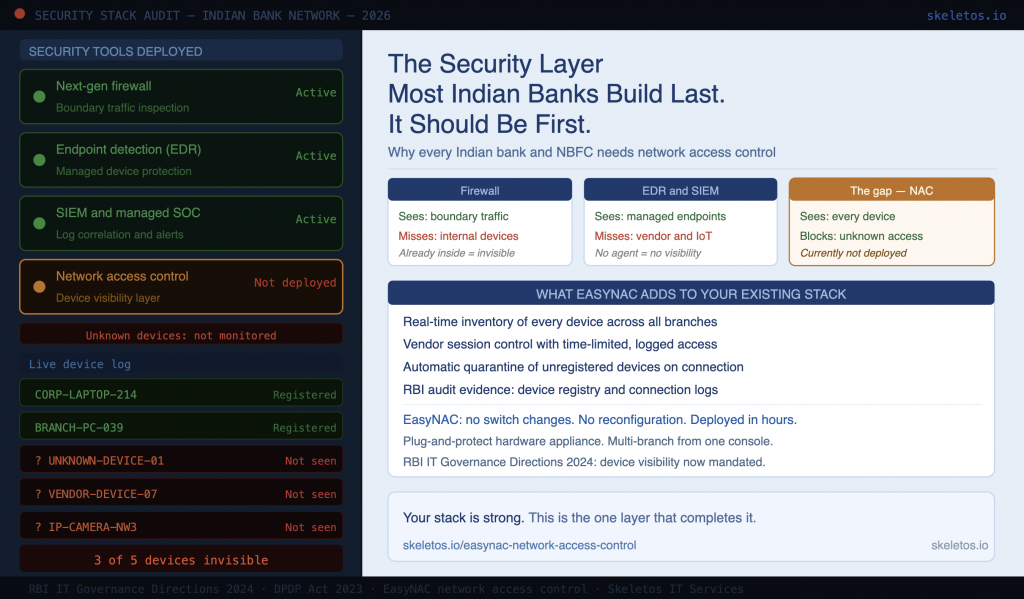Click the skeletos.io text in the bottom card
The width and height of the screenshot is (1024, 599).
(959, 545)
